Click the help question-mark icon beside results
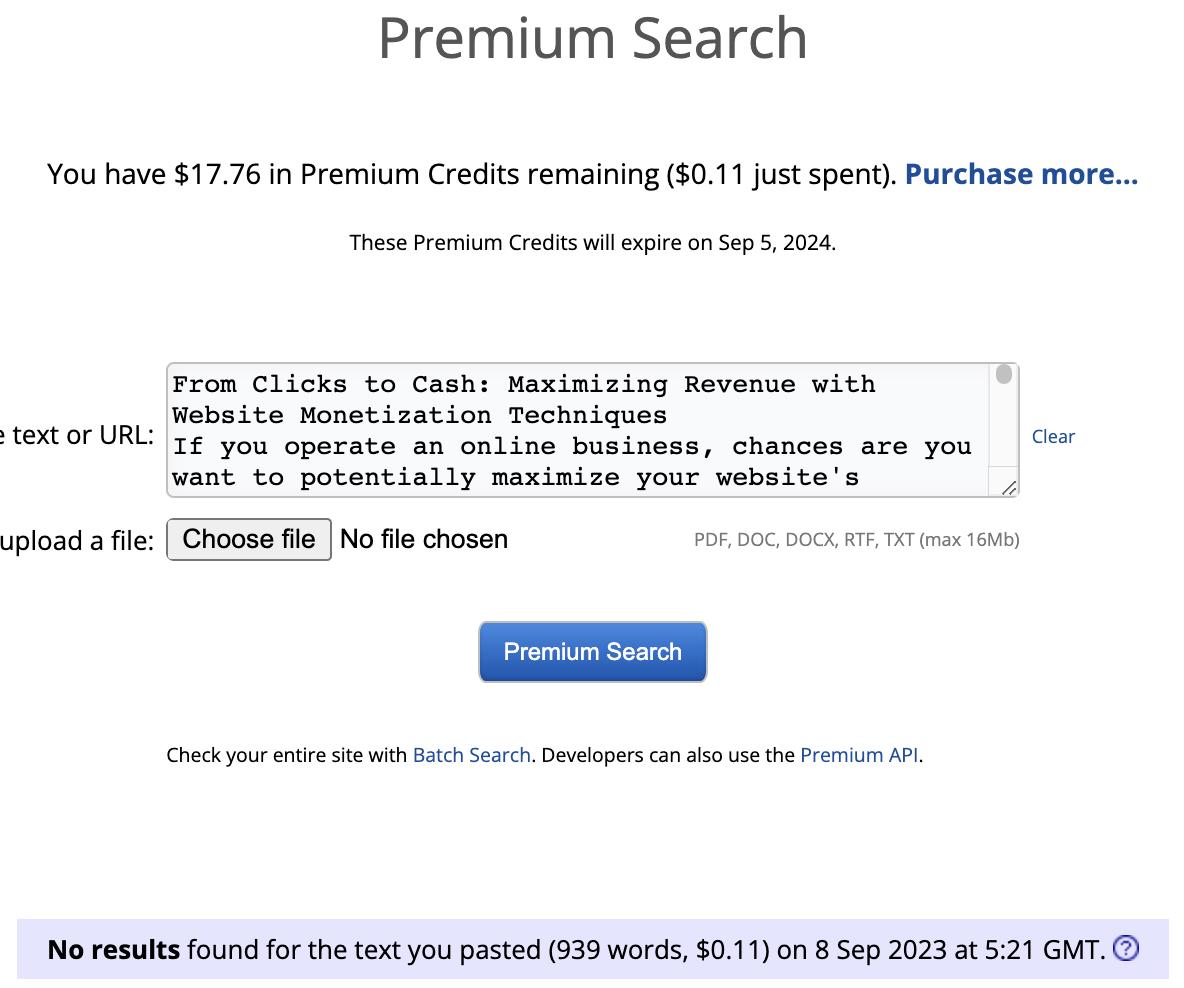The image size is (1184, 988). coord(1125,948)
